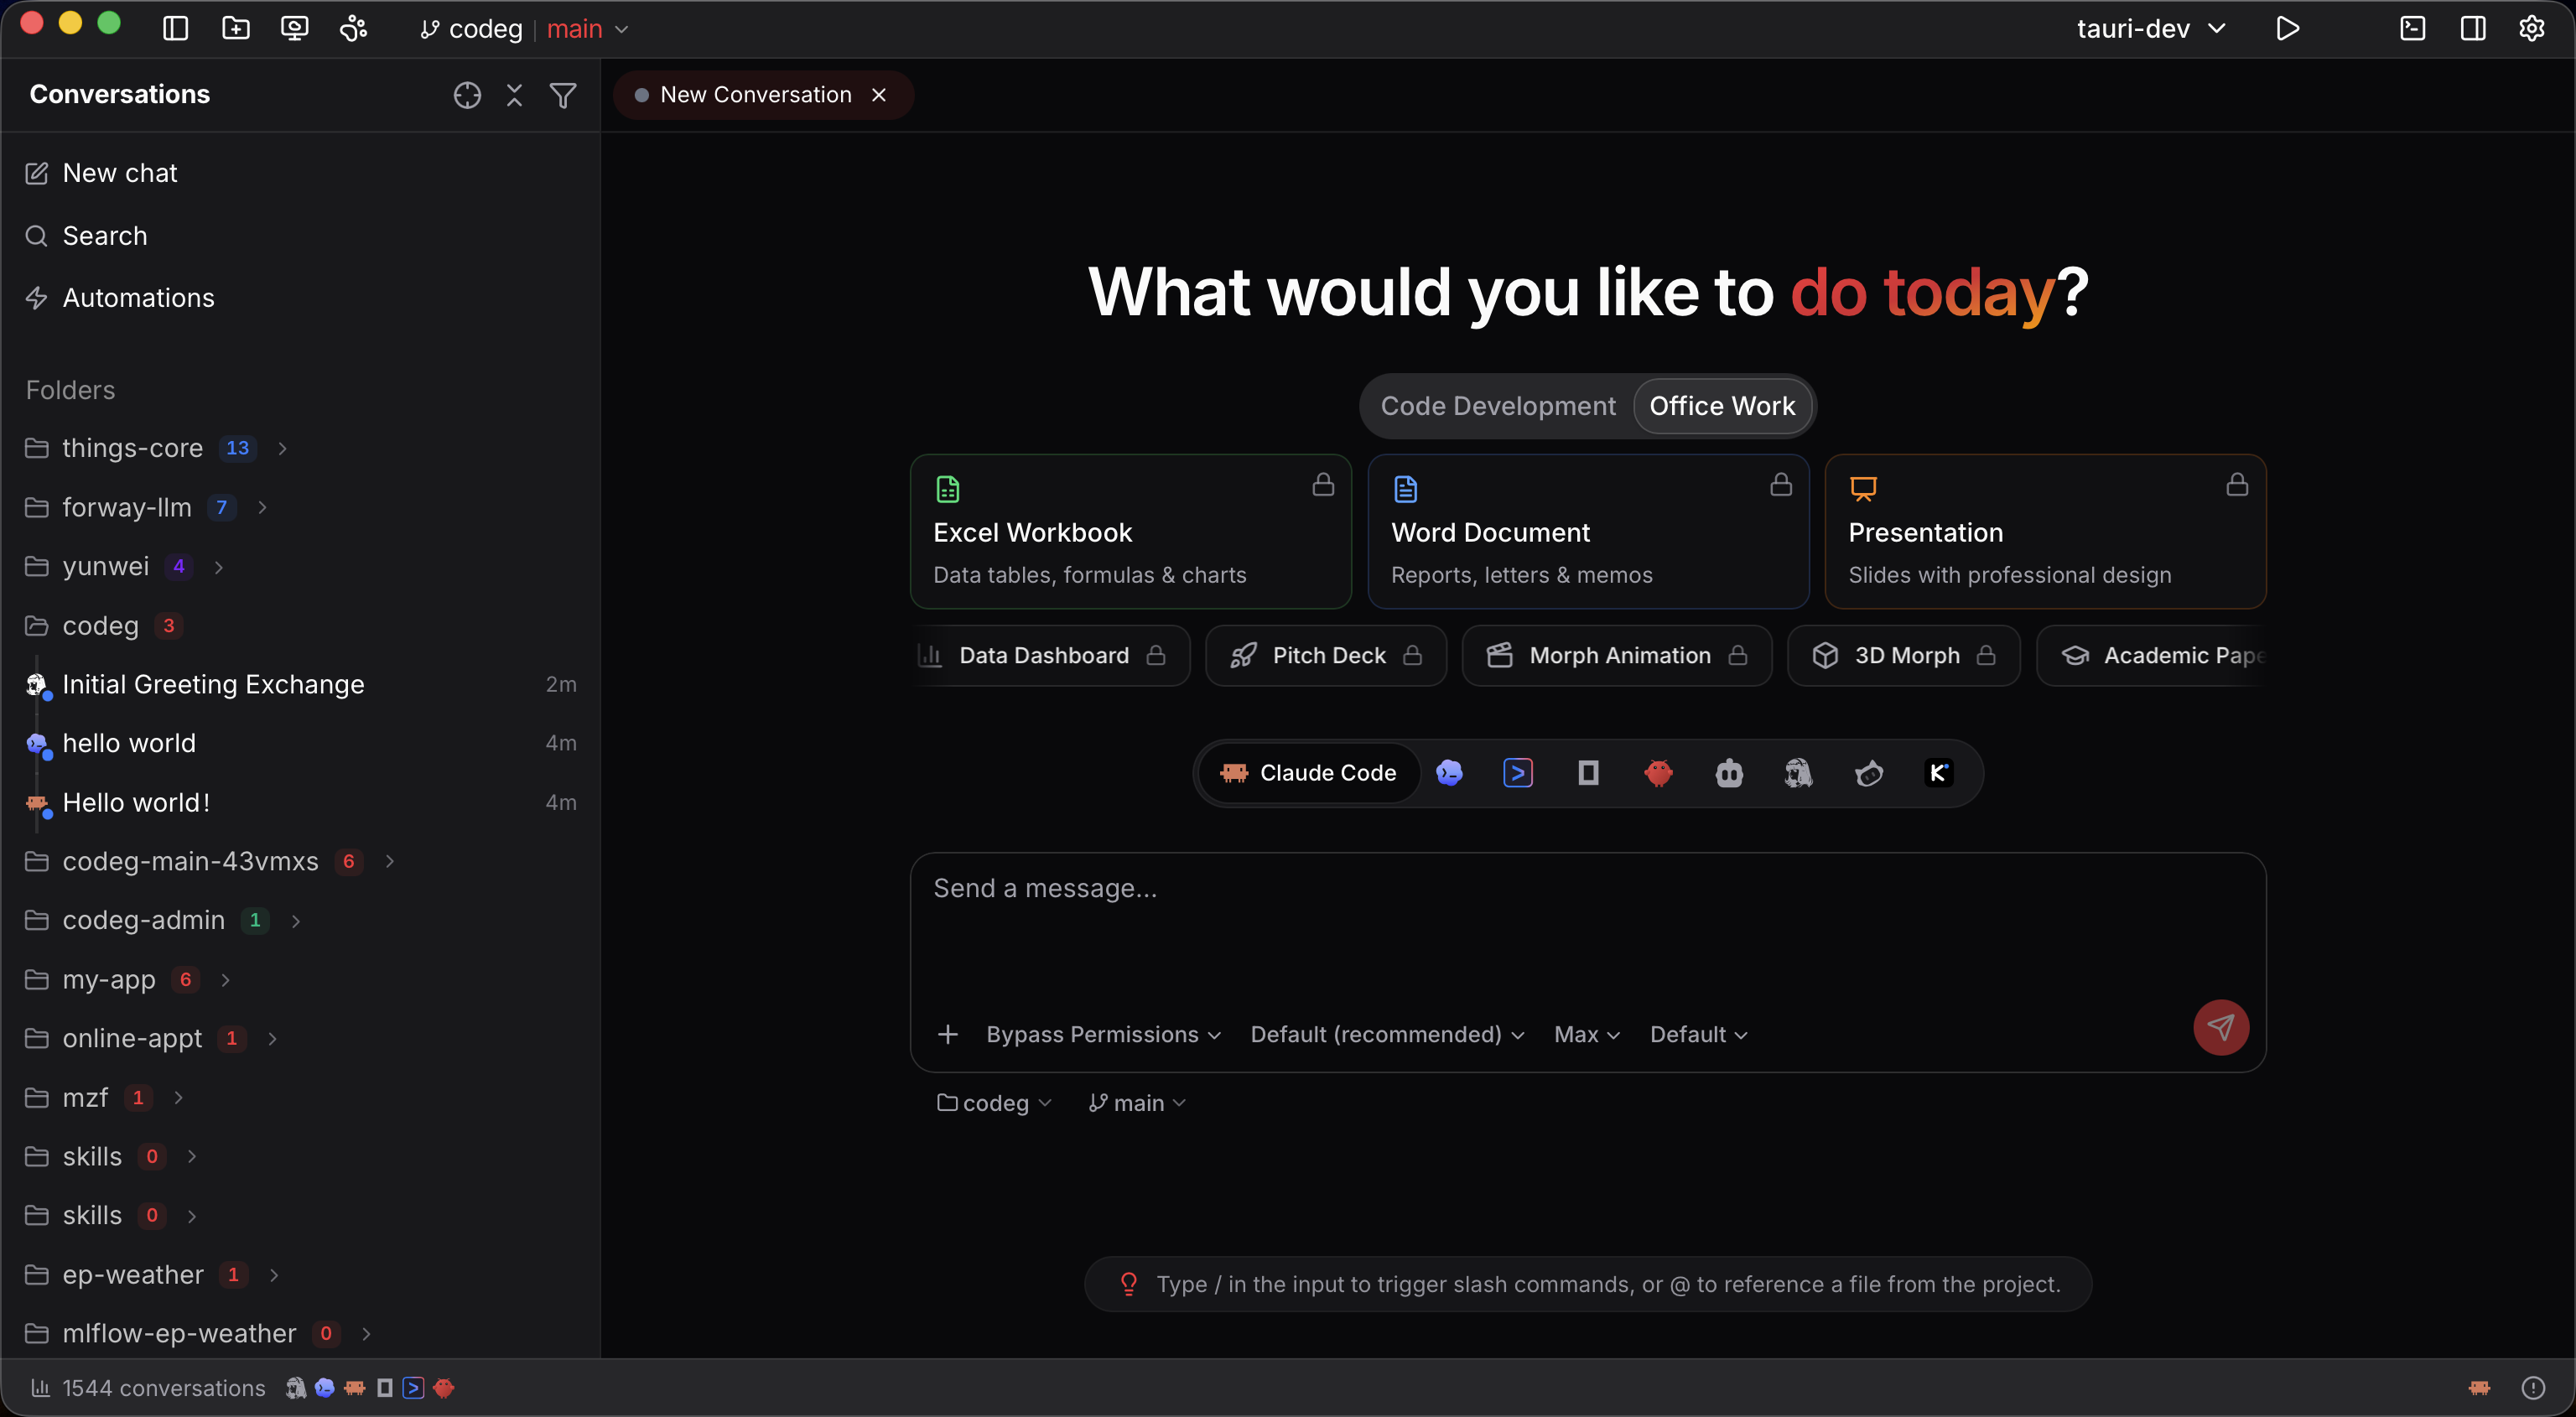Image resolution: width=2576 pixels, height=1417 pixels.
Task: Expand the codeg-admin folder chevron
Action: pos(296,920)
